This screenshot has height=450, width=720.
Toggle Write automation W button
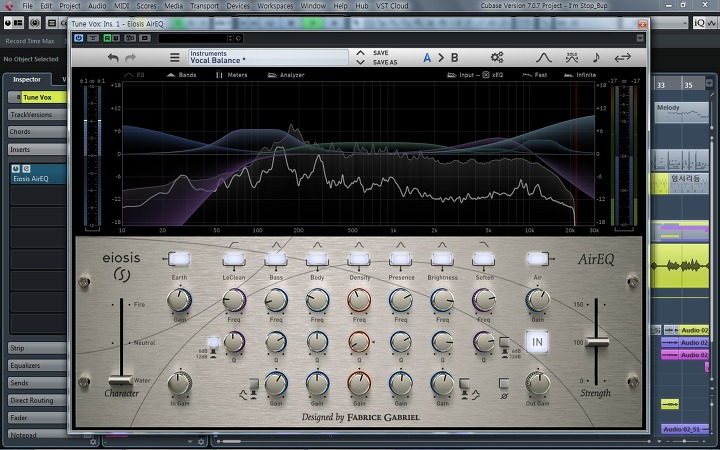pos(116,38)
